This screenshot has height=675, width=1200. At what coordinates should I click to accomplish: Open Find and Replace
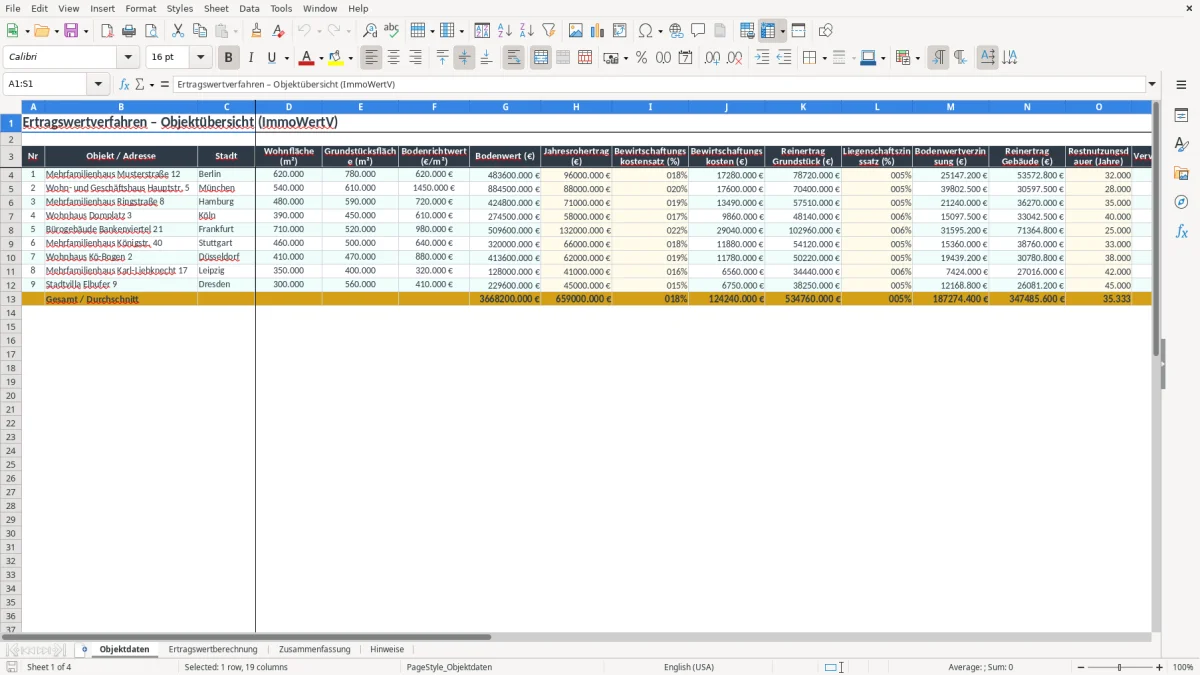coord(370,31)
